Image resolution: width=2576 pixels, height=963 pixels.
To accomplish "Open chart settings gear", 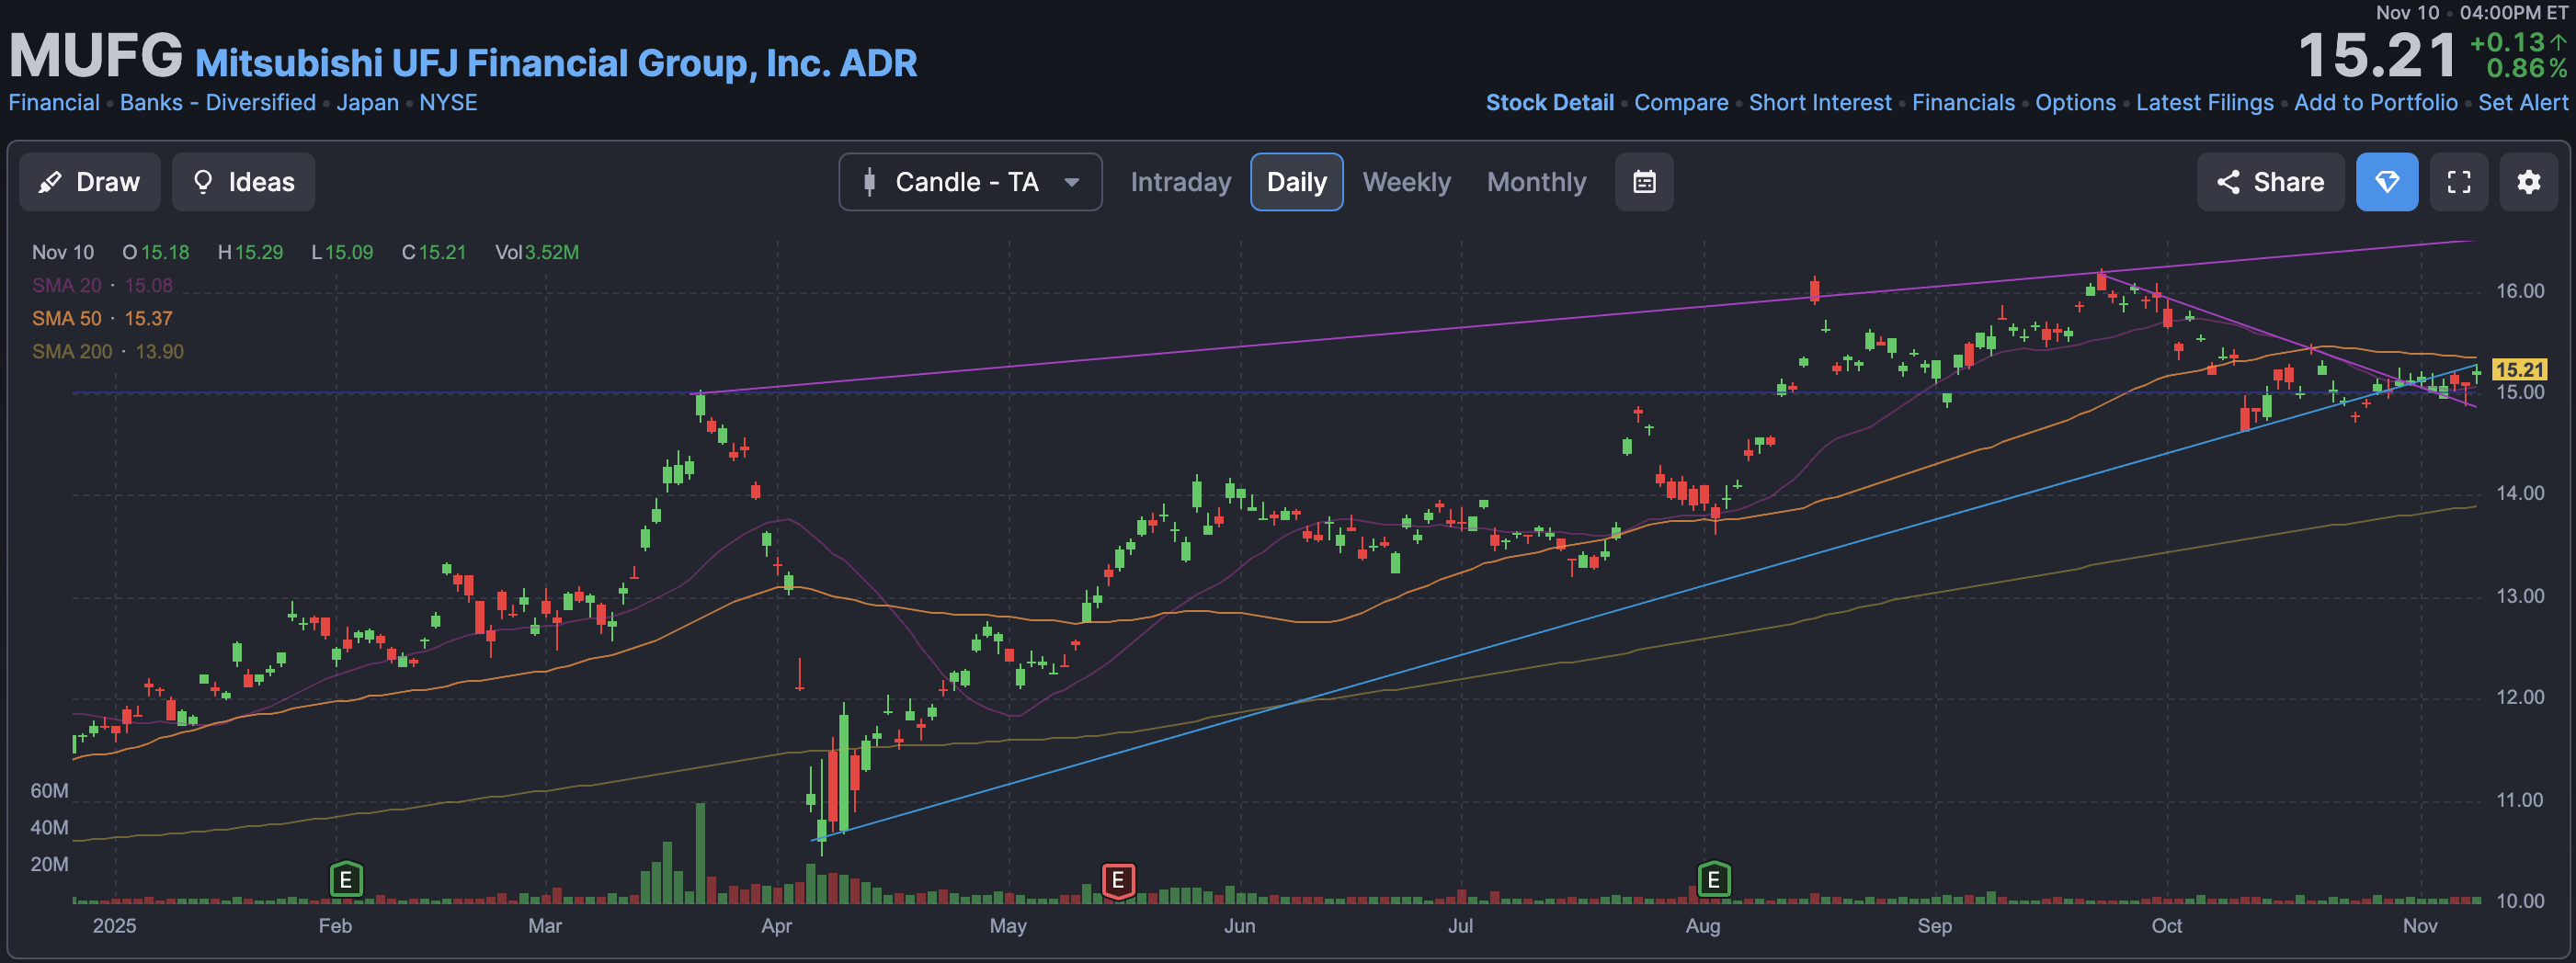I will (2528, 182).
